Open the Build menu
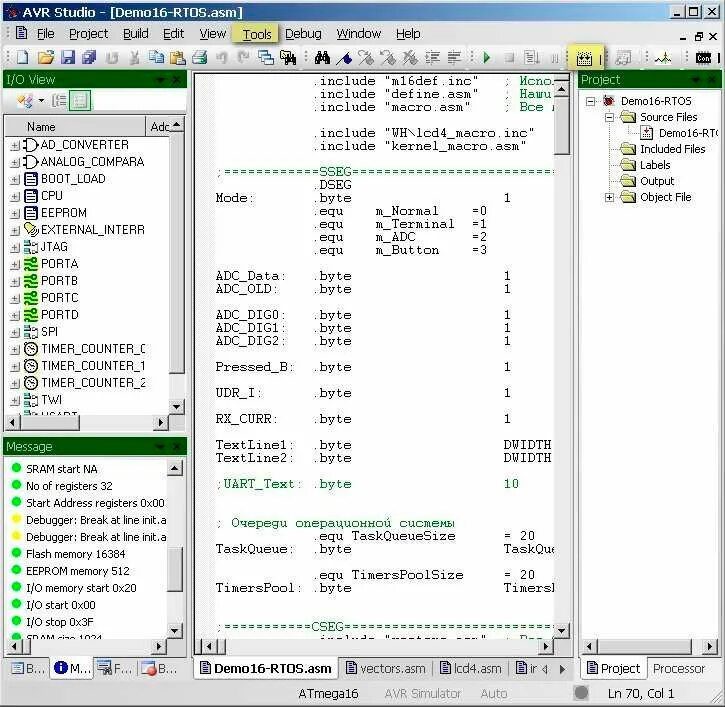Viewport: 725px width, 707px height. [x=135, y=34]
